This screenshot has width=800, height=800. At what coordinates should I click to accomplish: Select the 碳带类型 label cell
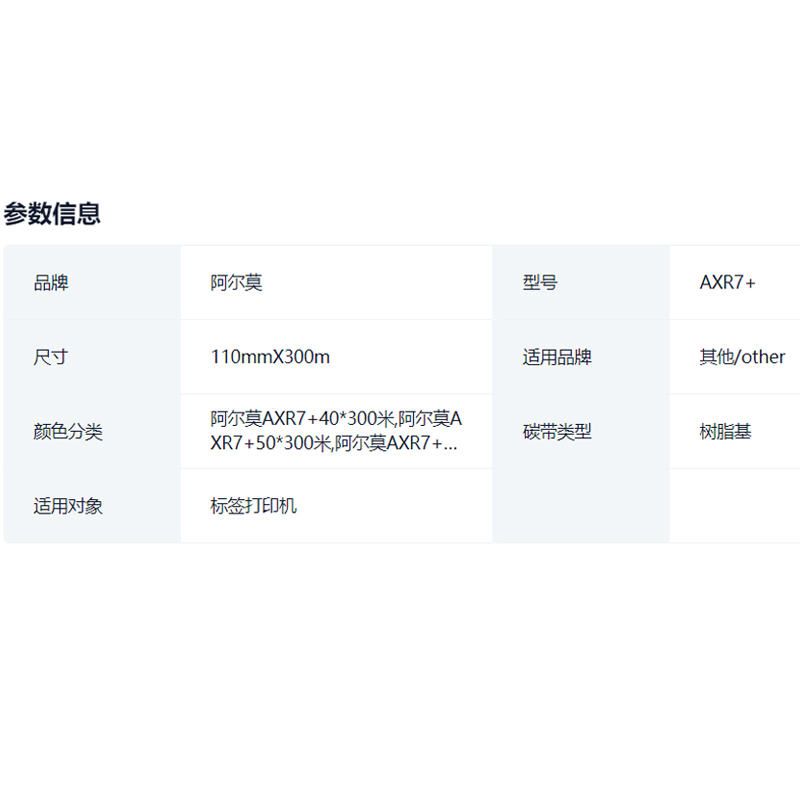[581, 432]
